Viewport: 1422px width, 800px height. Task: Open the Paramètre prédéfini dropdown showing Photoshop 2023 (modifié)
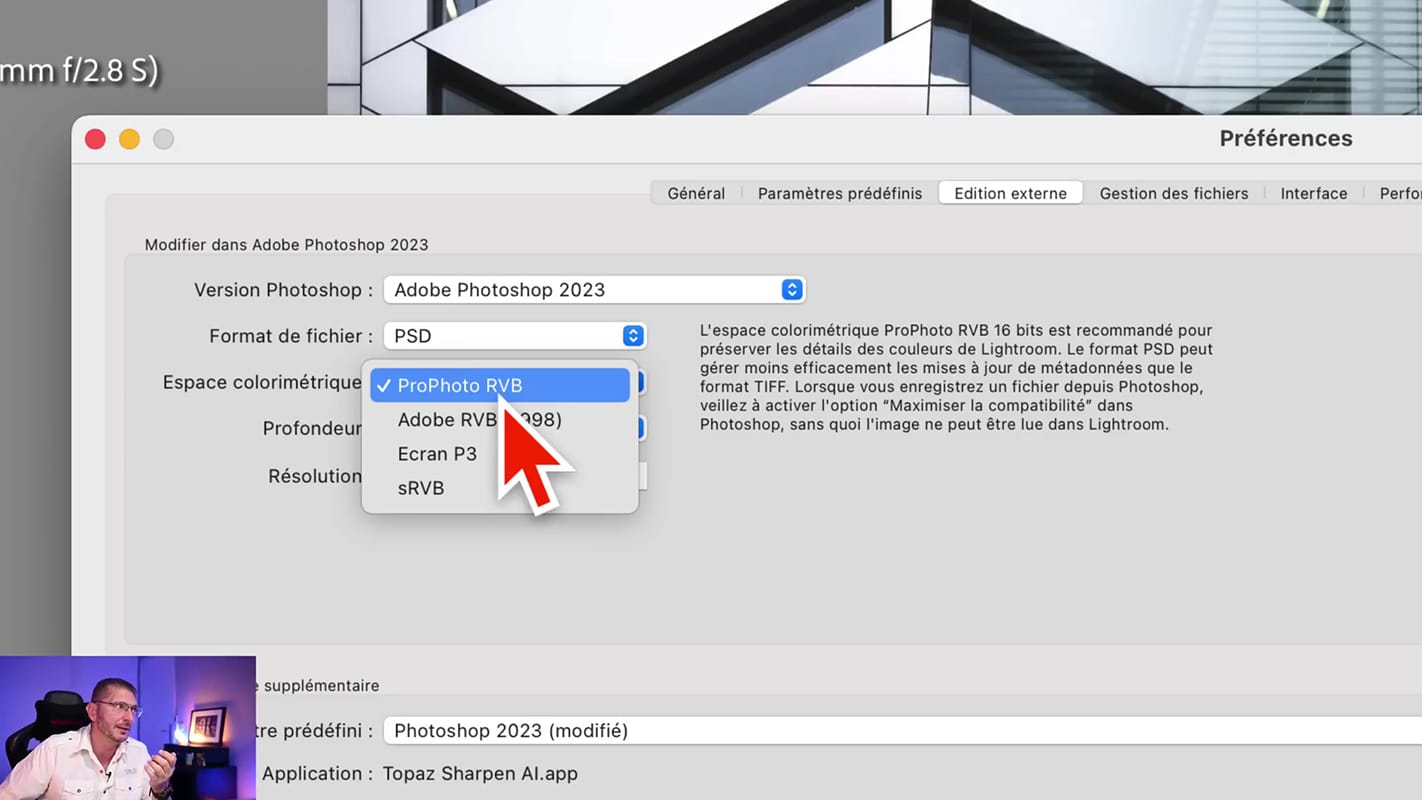pos(902,731)
